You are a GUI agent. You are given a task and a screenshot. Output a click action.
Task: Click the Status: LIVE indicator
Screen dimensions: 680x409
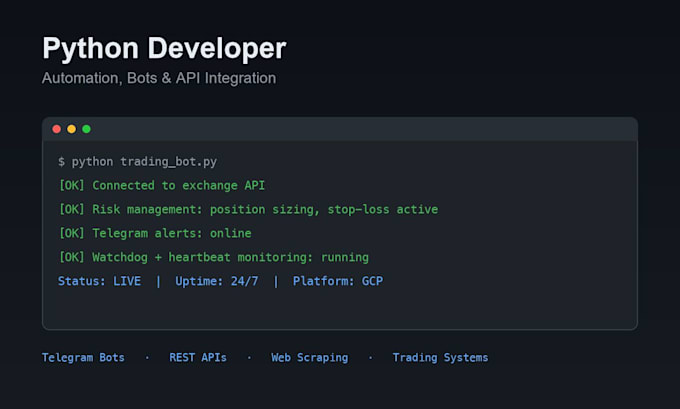(99, 281)
